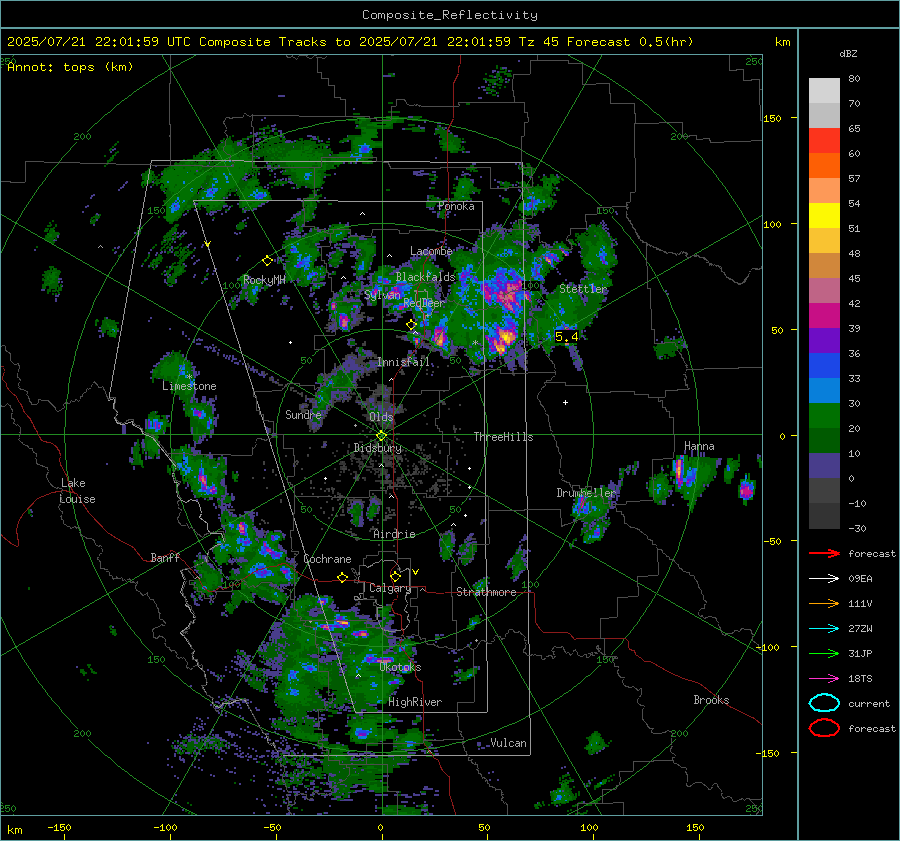Click the Drumheller city label

click(x=586, y=493)
